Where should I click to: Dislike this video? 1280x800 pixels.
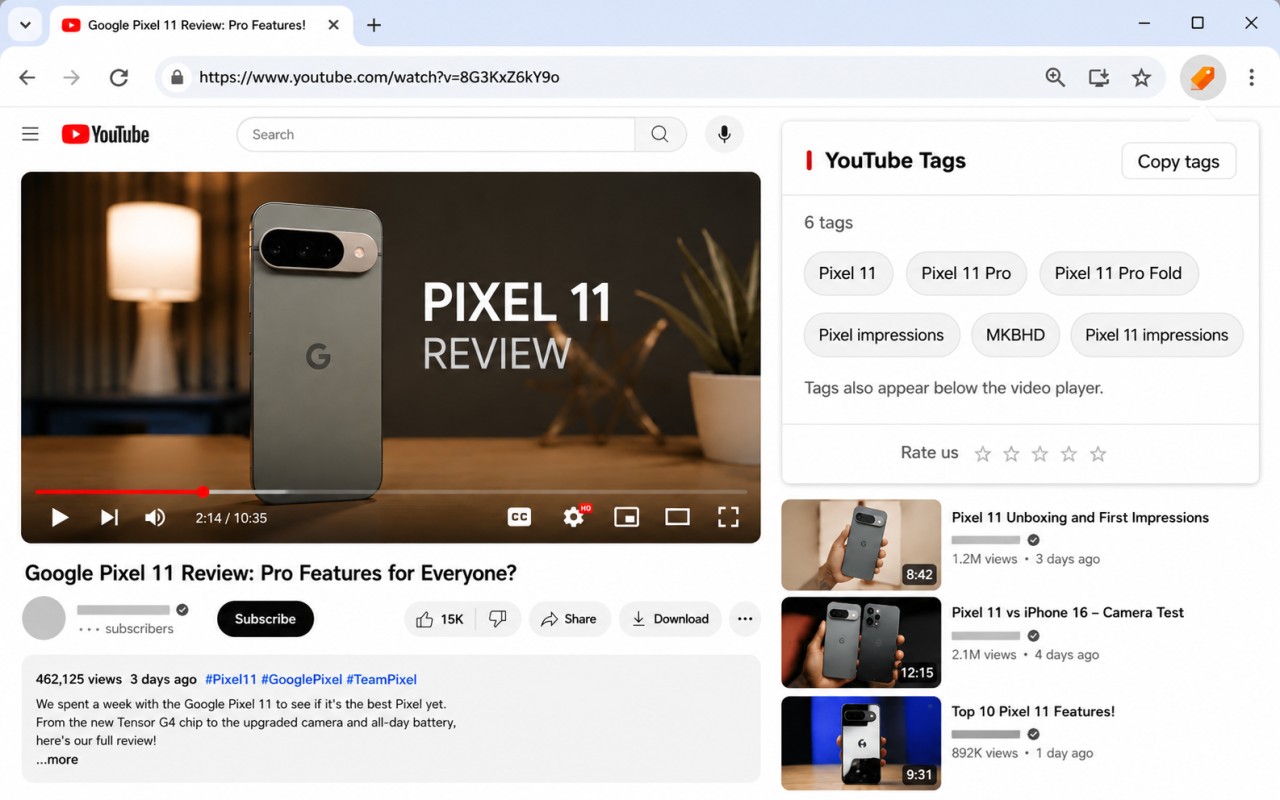498,619
